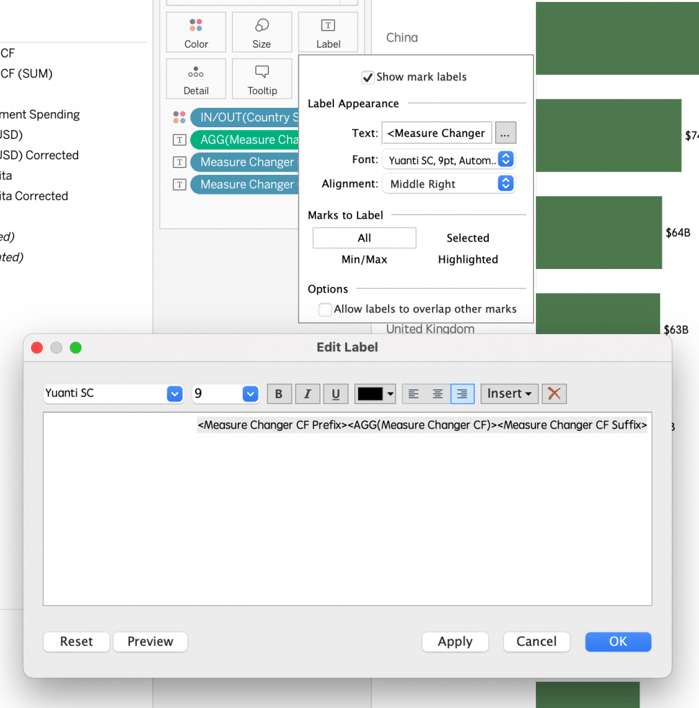The height and width of the screenshot is (708, 699).
Task: Open the Size marks card
Action: click(x=262, y=33)
